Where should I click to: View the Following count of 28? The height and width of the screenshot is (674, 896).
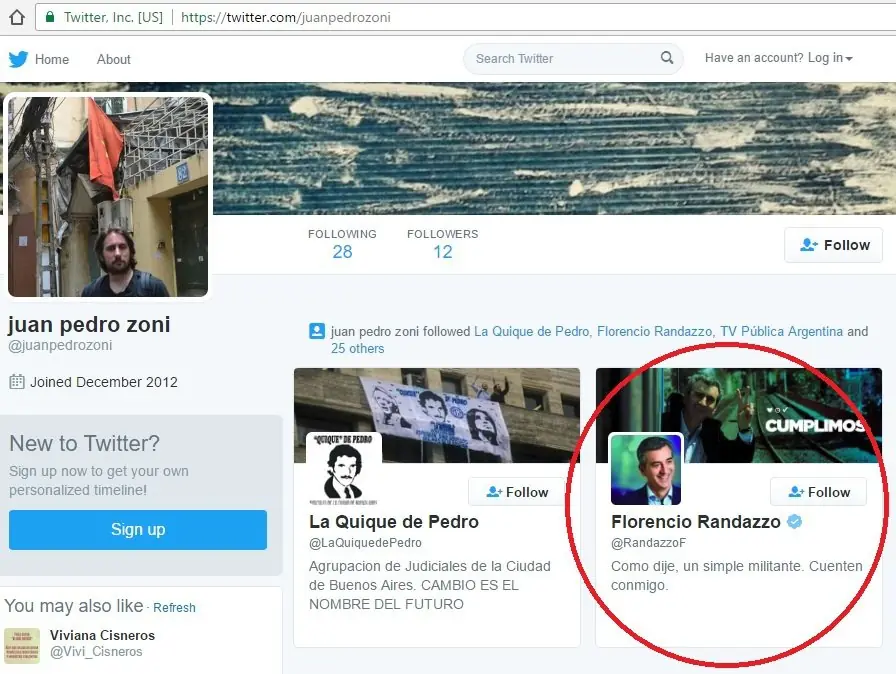(x=342, y=244)
